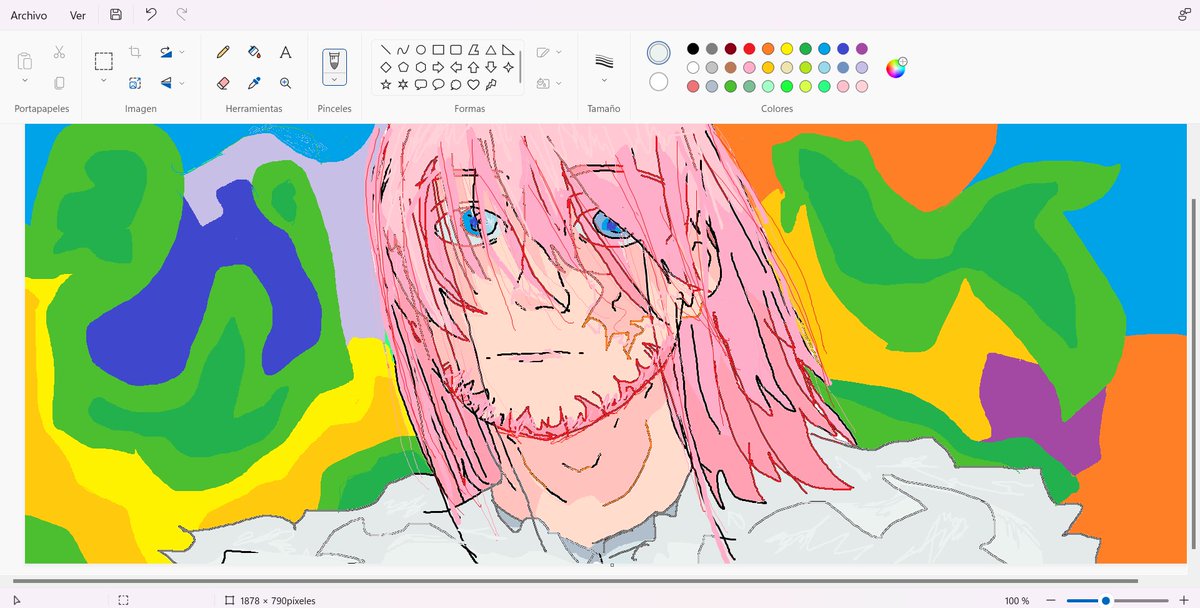
Task: Select the Color picker eyedropper
Action: (254, 83)
